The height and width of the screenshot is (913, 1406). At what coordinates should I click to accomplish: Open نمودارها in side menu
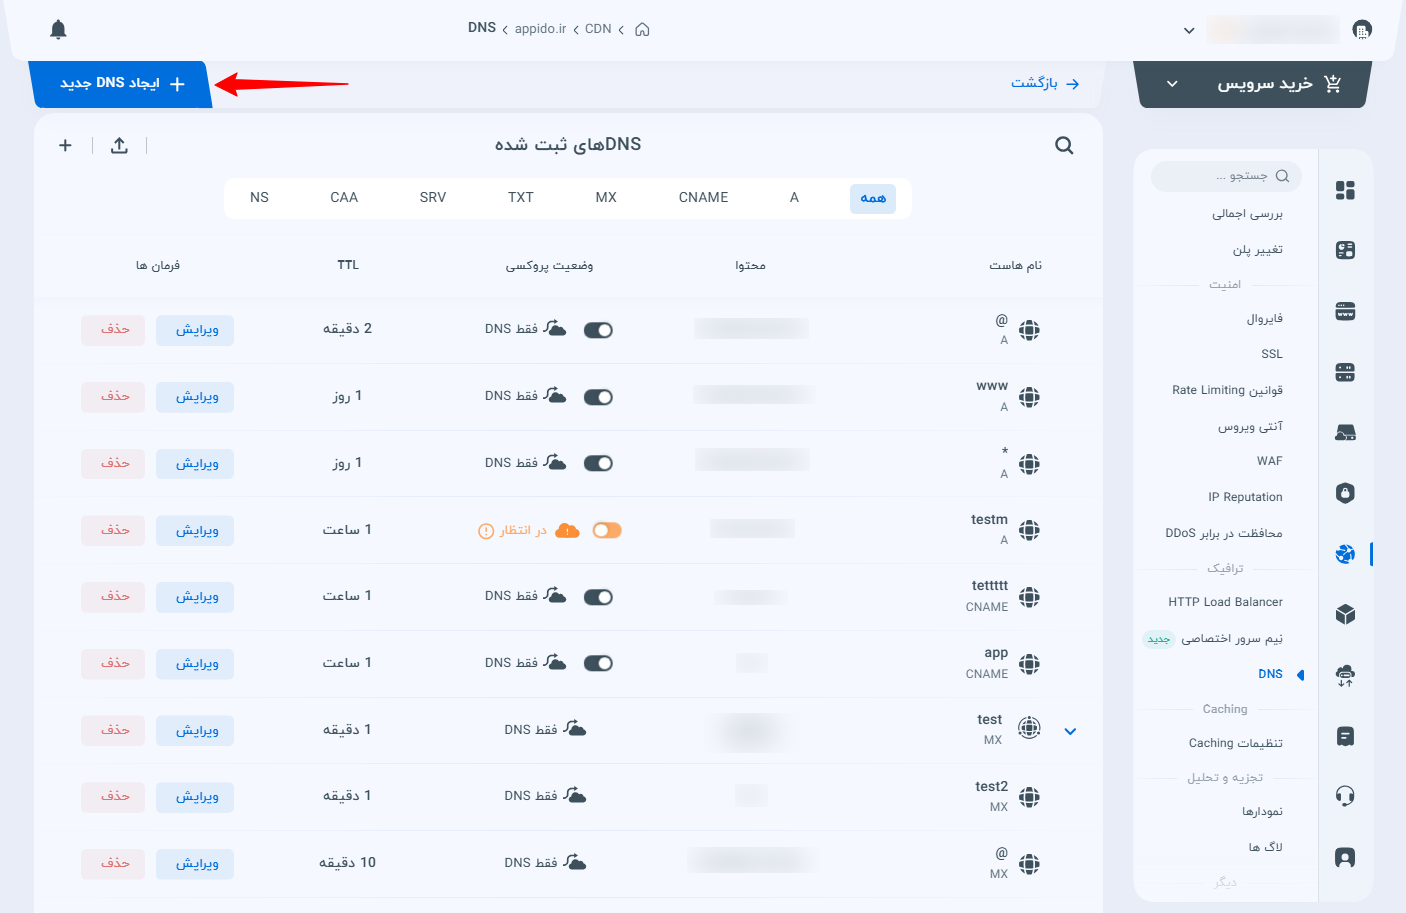[1262, 812]
